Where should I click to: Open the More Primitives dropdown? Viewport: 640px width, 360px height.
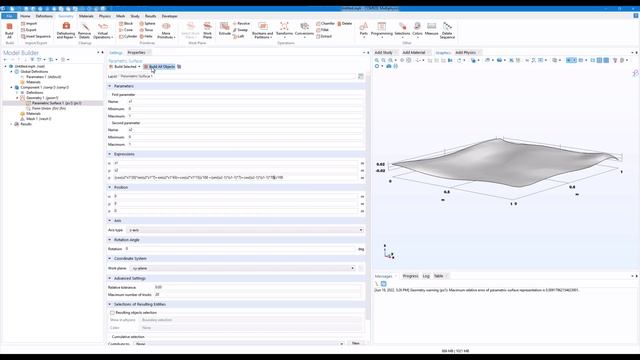click(166, 31)
